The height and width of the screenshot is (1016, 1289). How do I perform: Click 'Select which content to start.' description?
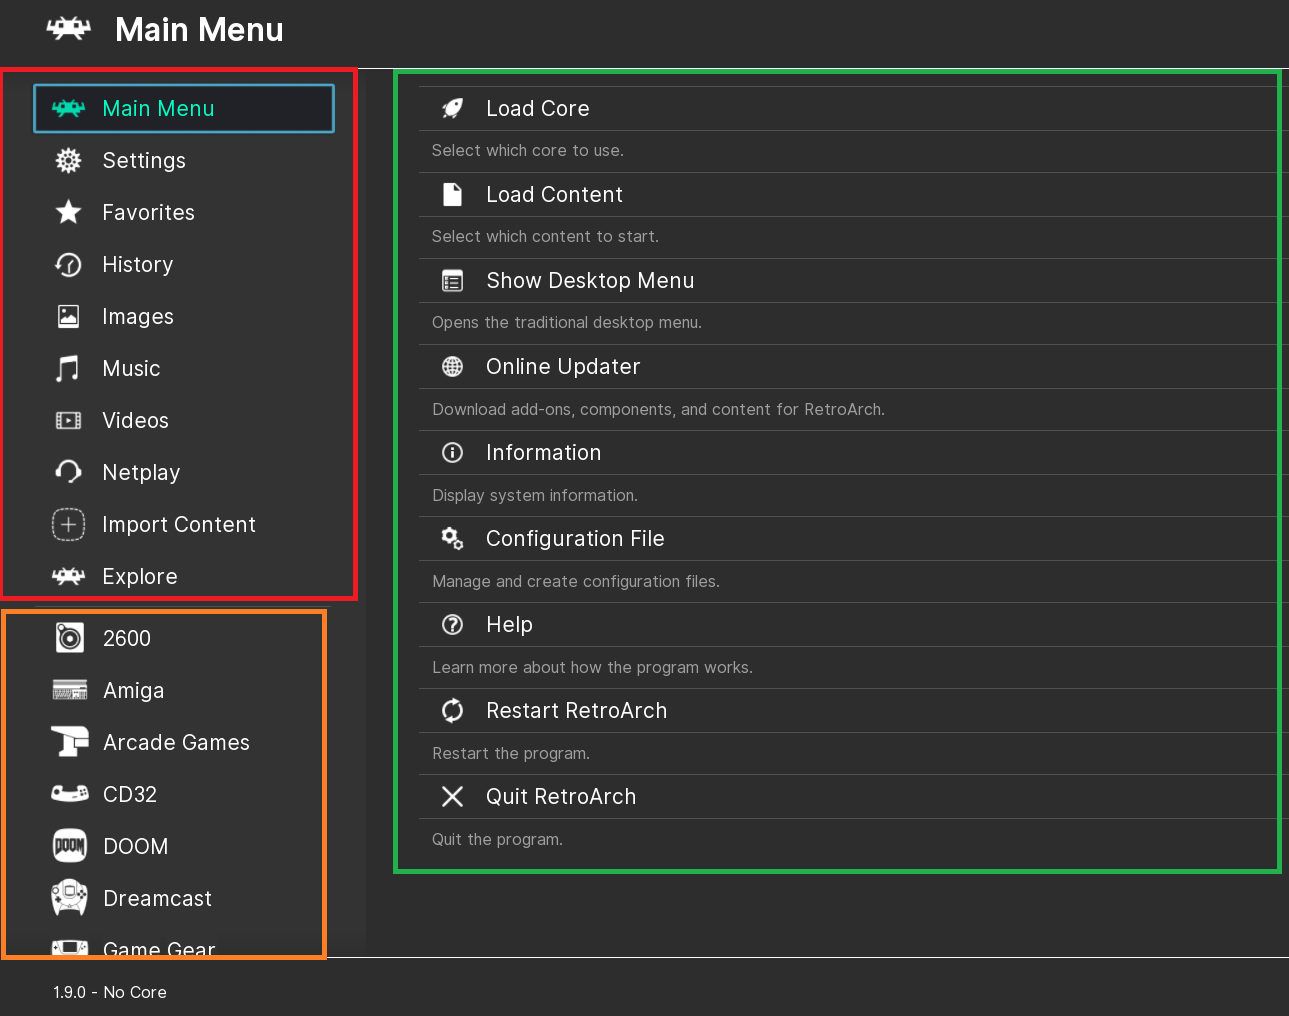click(545, 236)
